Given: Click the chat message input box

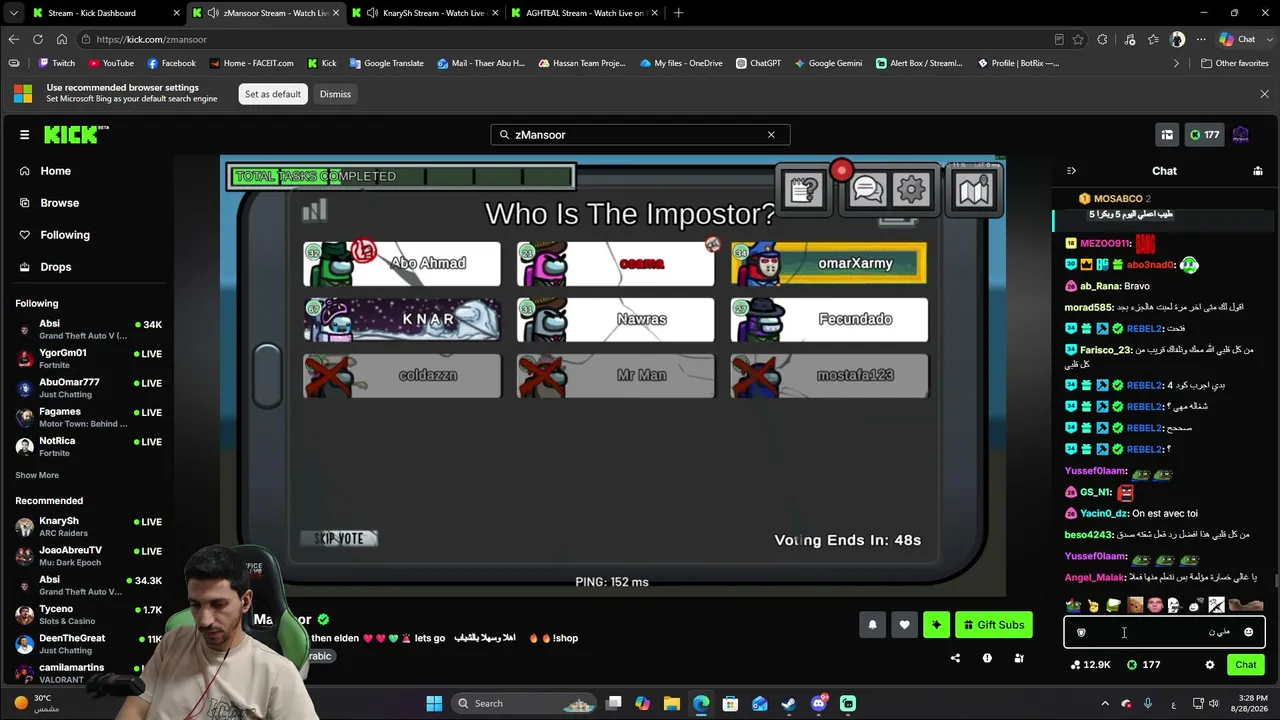Looking at the screenshot, I should (x=1164, y=632).
